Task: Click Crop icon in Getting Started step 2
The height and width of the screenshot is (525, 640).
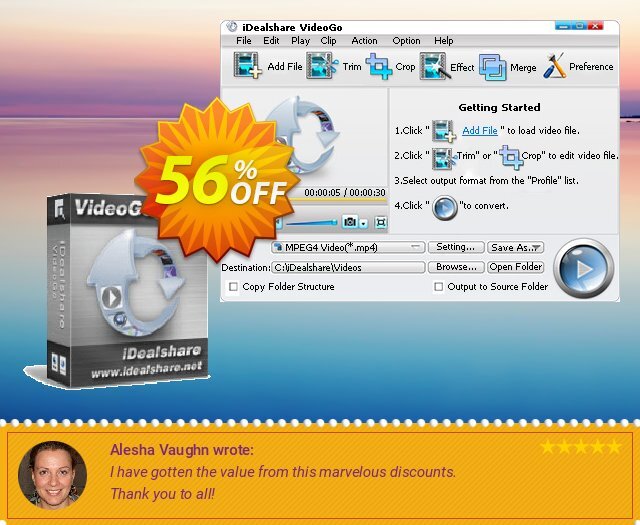Action: tap(511, 157)
